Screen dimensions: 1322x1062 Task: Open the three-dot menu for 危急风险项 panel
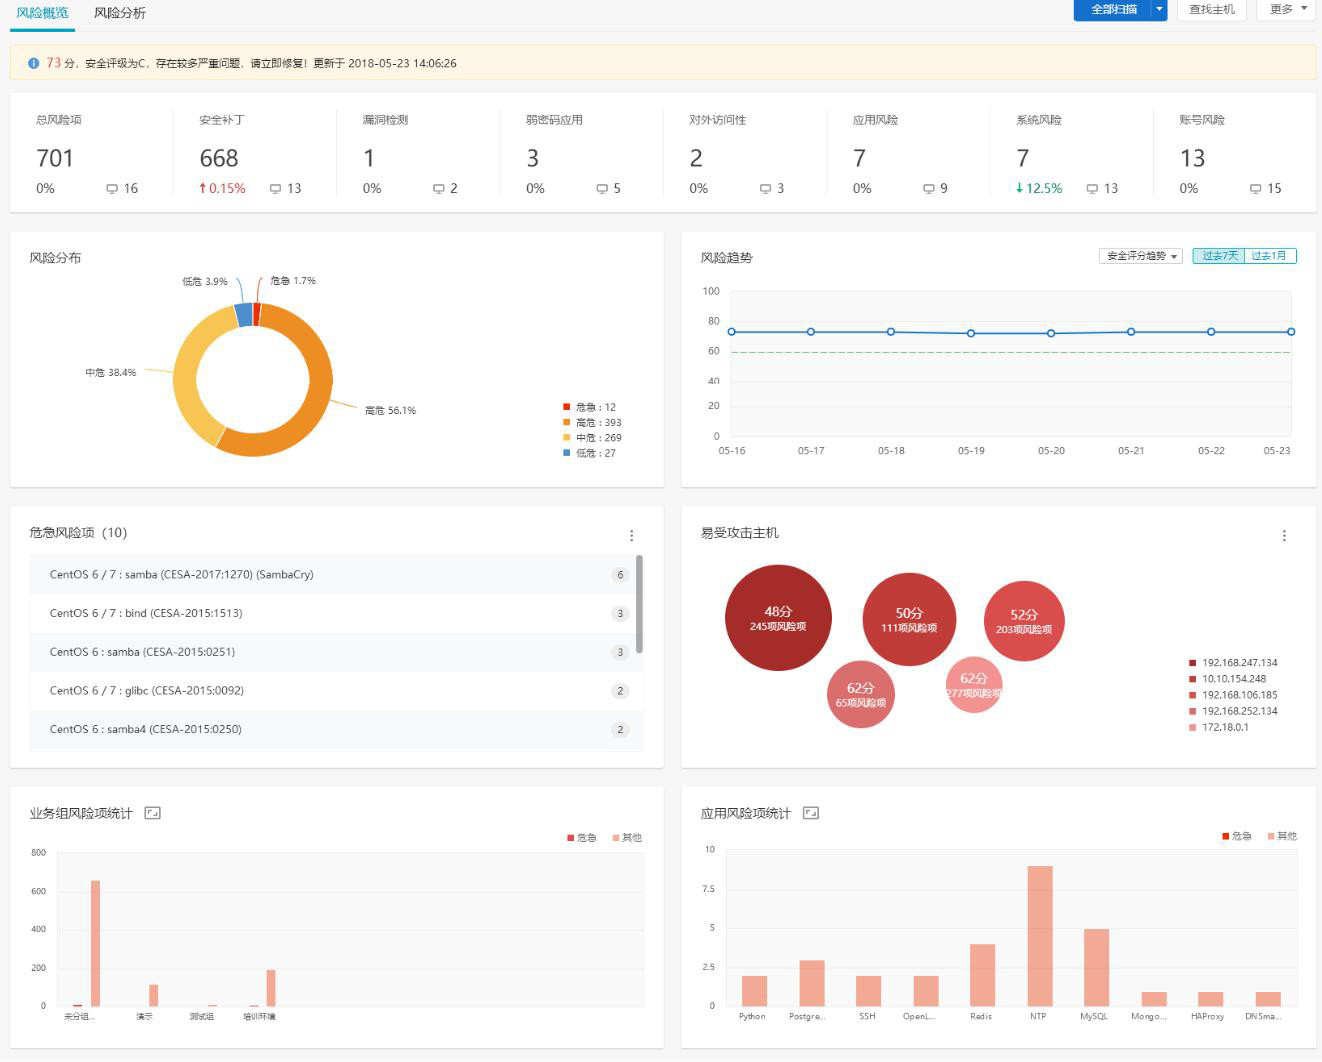coord(631,536)
